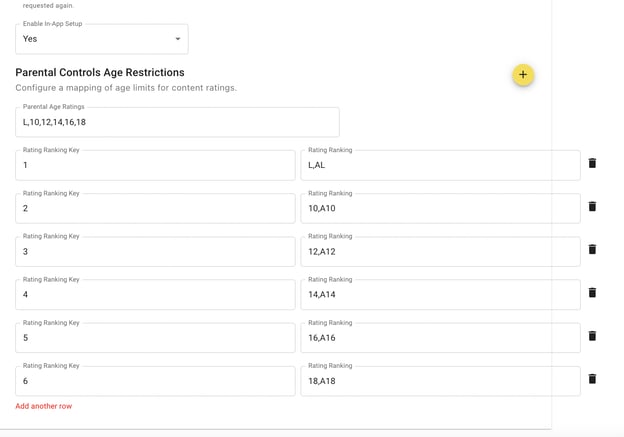Edit the Rating Ranking field L,AL
This screenshot has height=437, width=624.
pyautogui.click(x=440, y=165)
